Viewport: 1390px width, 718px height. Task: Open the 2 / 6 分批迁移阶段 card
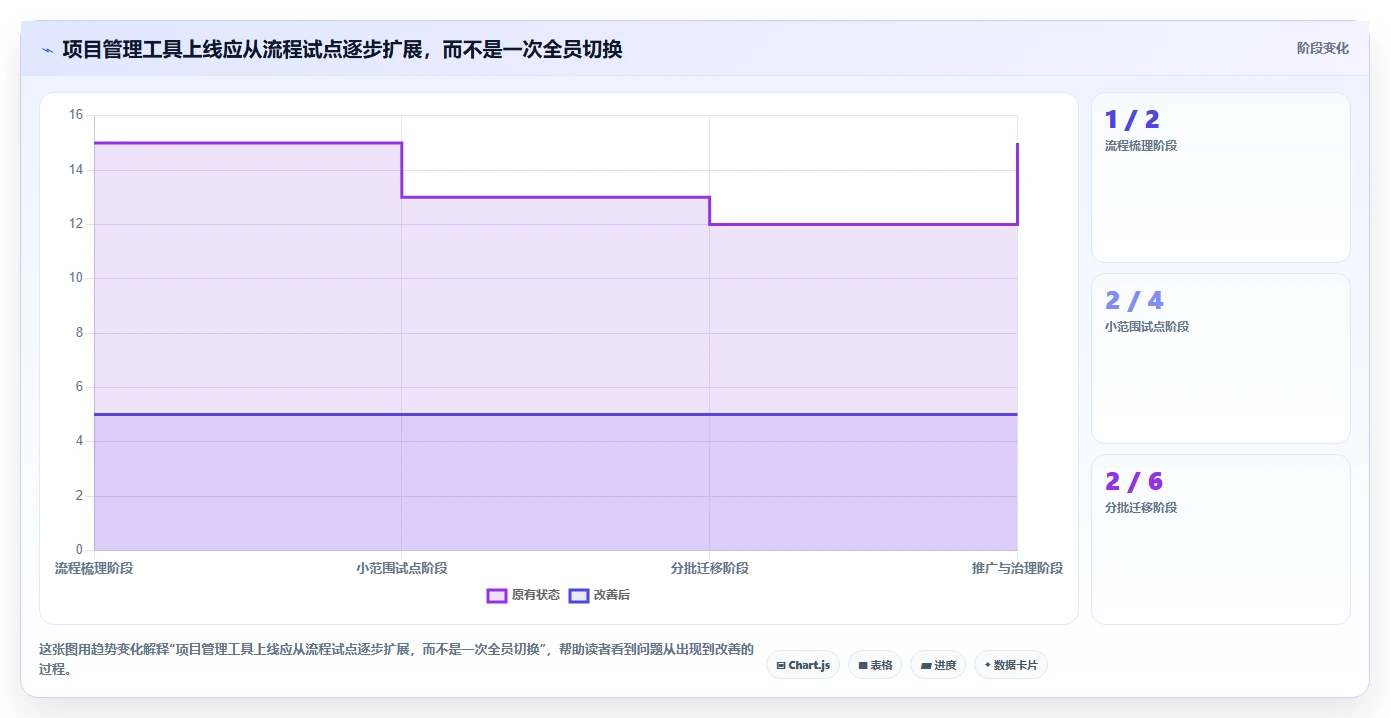(1221, 540)
